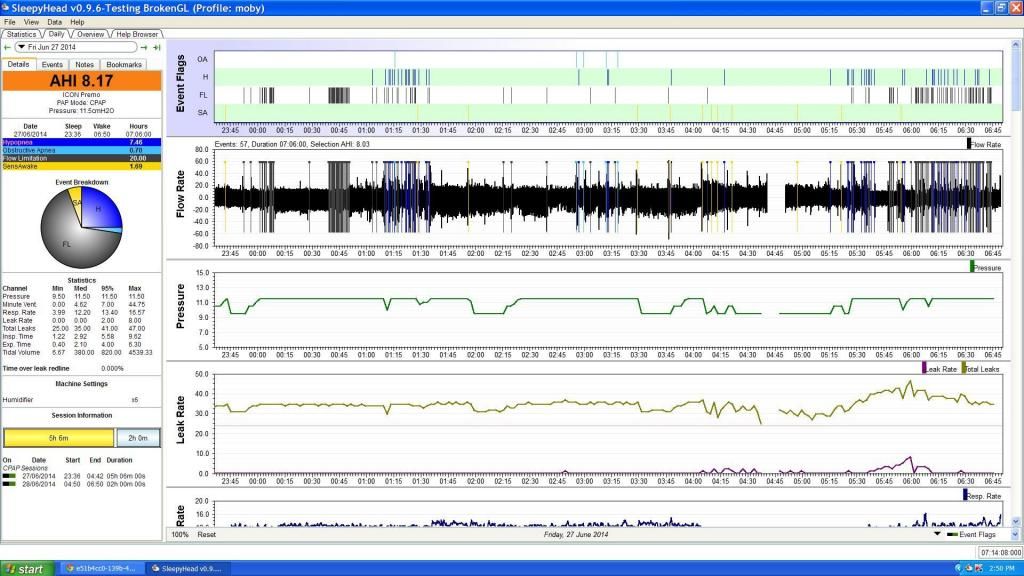Click the 'Friday, 27 June 2014' footer date
1024x576 pixels.
click(x=575, y=534)
